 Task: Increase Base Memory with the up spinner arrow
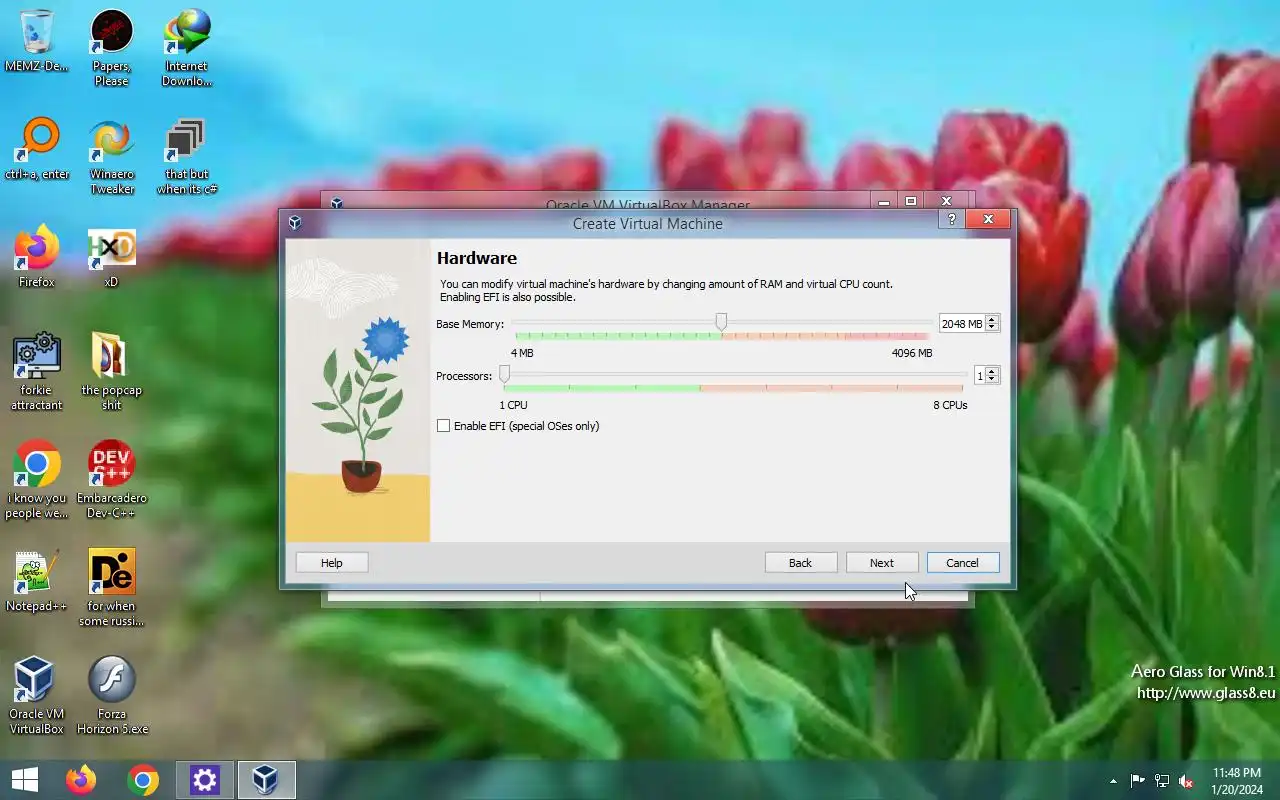pos(992,319)
